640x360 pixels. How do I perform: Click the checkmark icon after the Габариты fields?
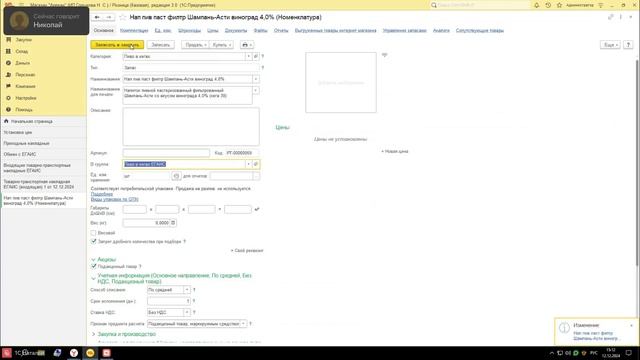click(x=257, y=209)
